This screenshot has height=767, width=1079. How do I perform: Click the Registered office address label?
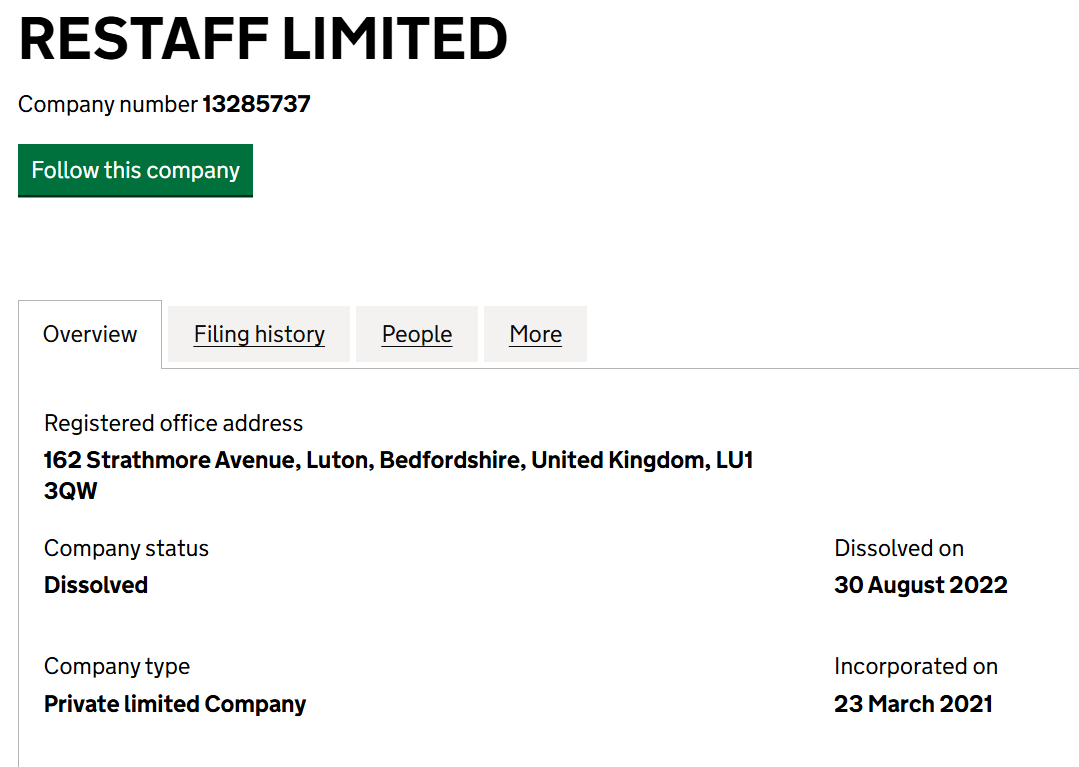[x=173, y=423]
